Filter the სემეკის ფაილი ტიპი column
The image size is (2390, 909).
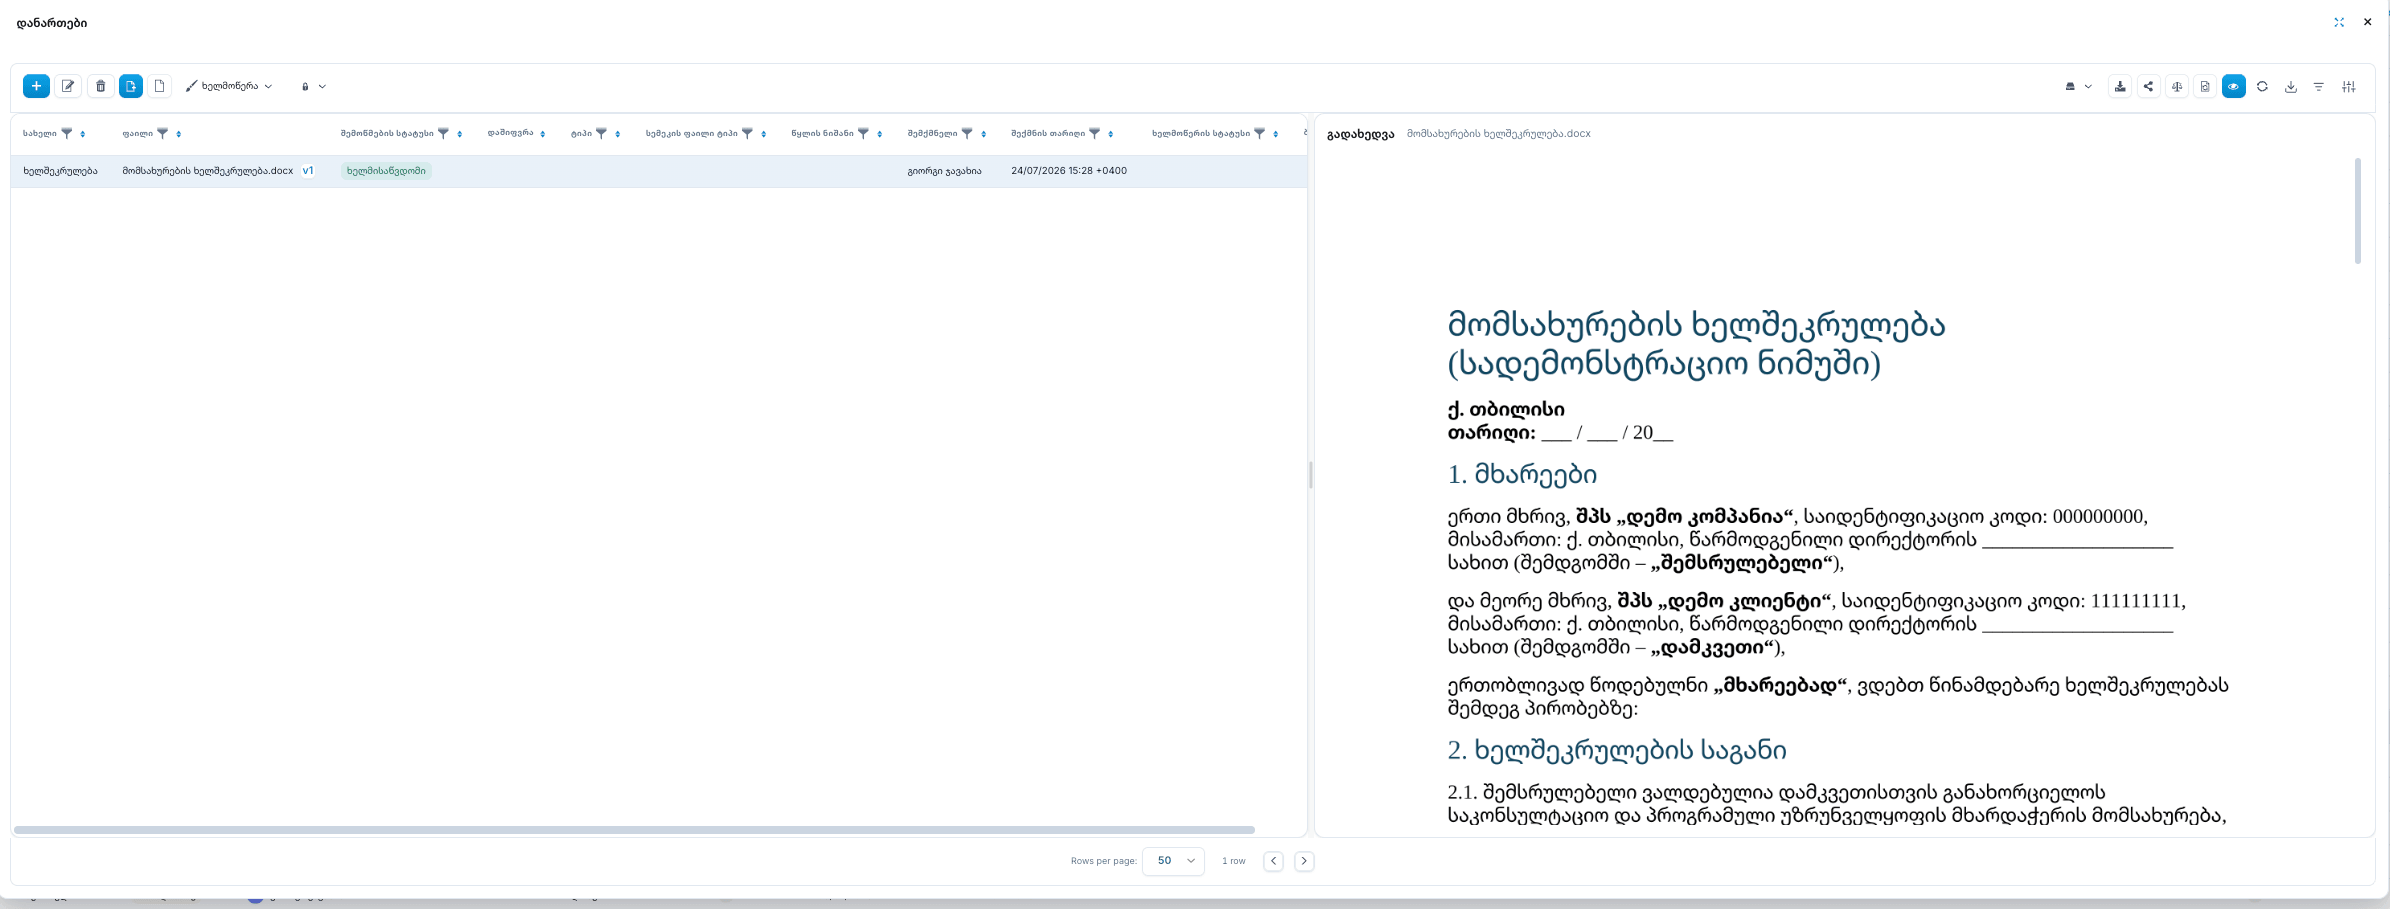748,133
